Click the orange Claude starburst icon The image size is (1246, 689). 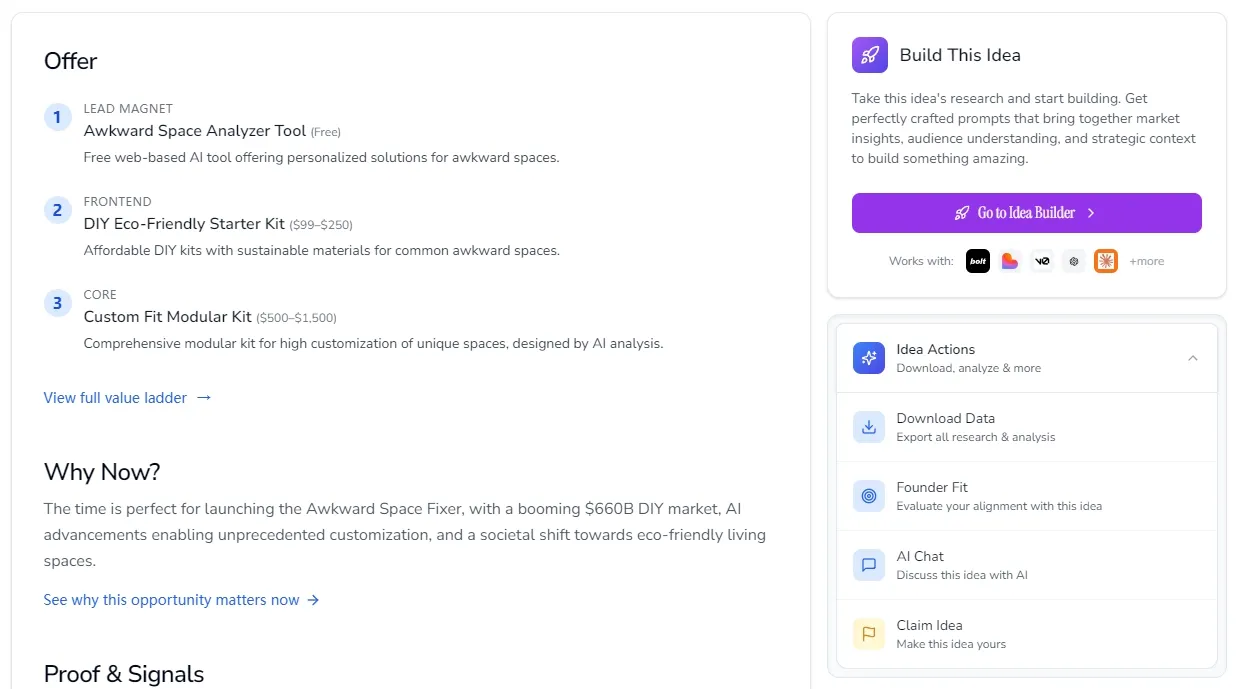[x=1105, y=261]
